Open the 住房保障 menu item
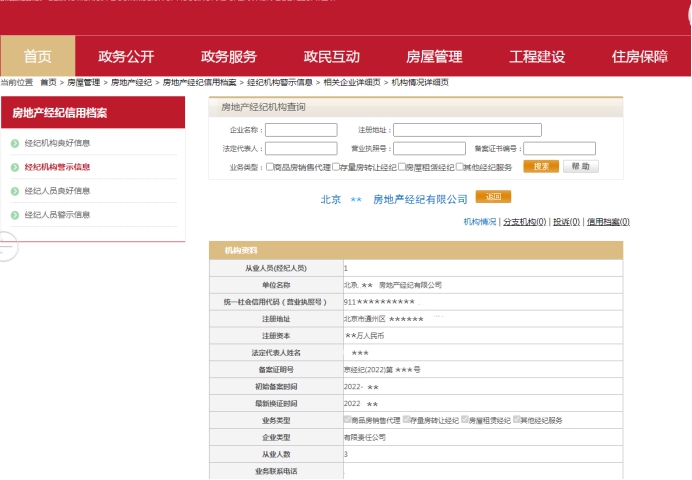 [x=640, y=56]
